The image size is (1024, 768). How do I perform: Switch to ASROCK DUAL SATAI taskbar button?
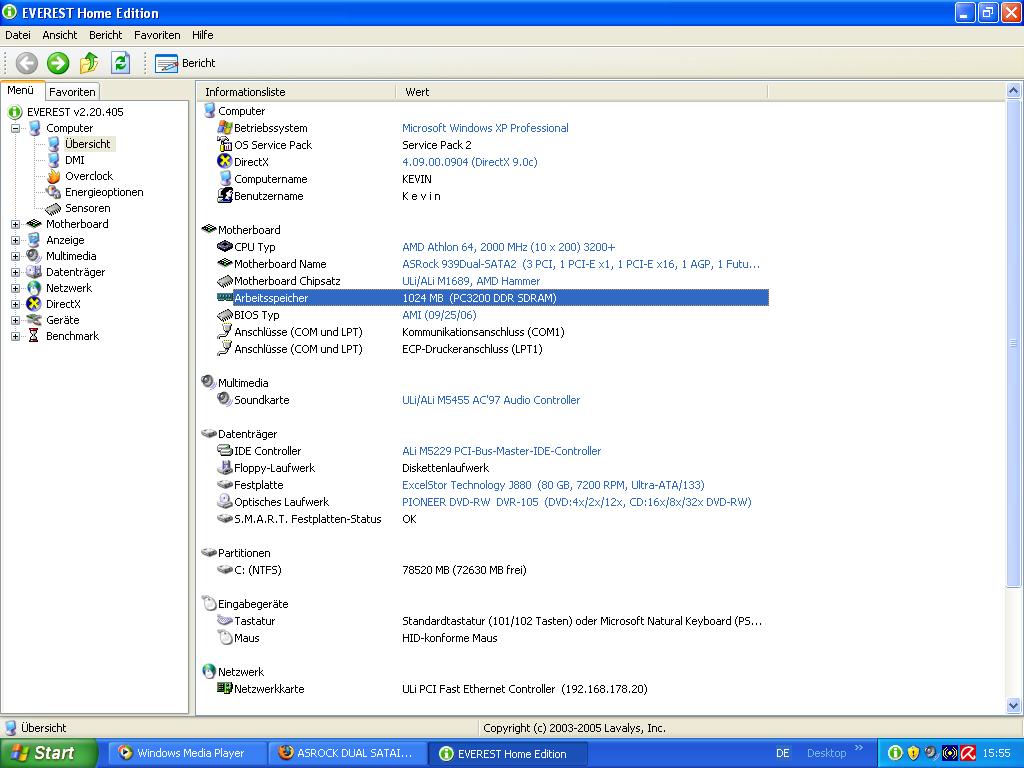347,754
